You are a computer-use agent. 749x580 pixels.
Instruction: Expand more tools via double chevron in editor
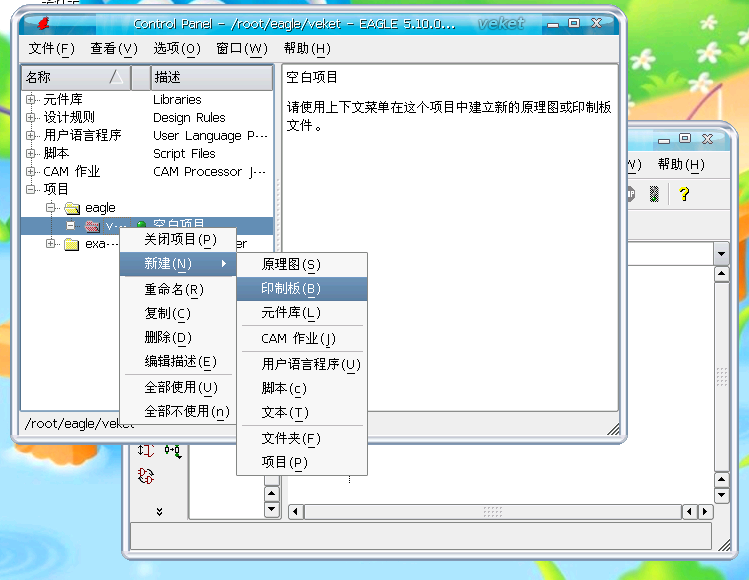pos(160,512)
